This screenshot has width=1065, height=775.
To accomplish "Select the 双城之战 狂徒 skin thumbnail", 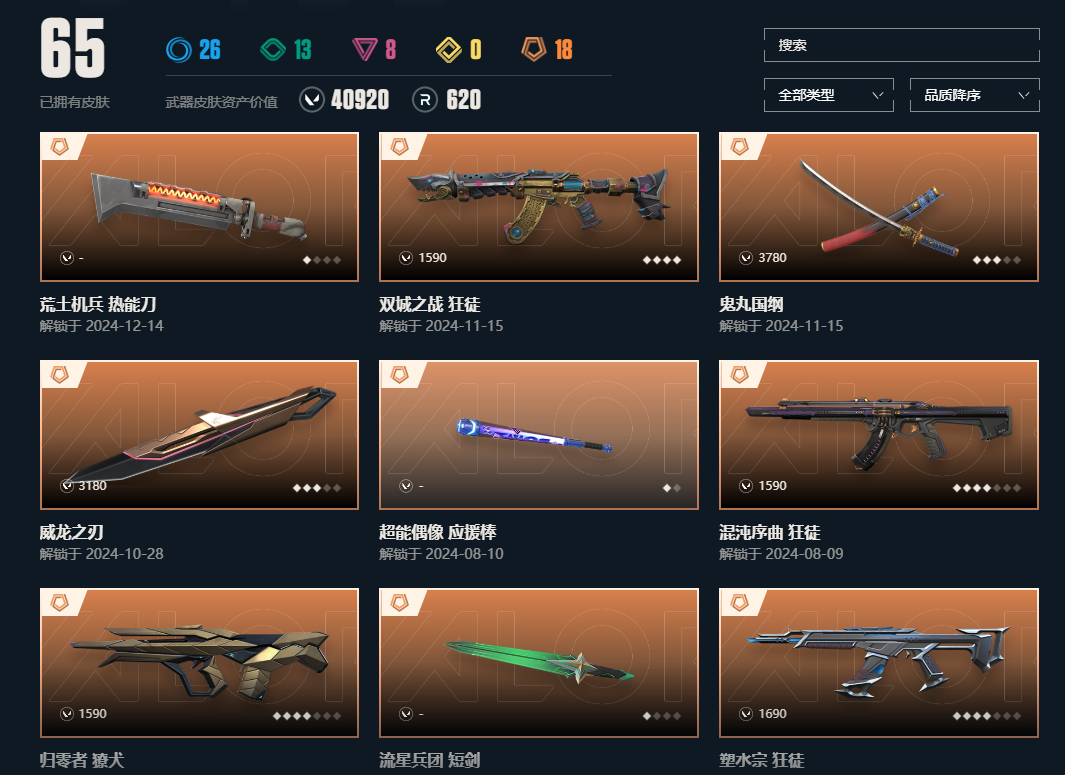I will pos(539,206).
